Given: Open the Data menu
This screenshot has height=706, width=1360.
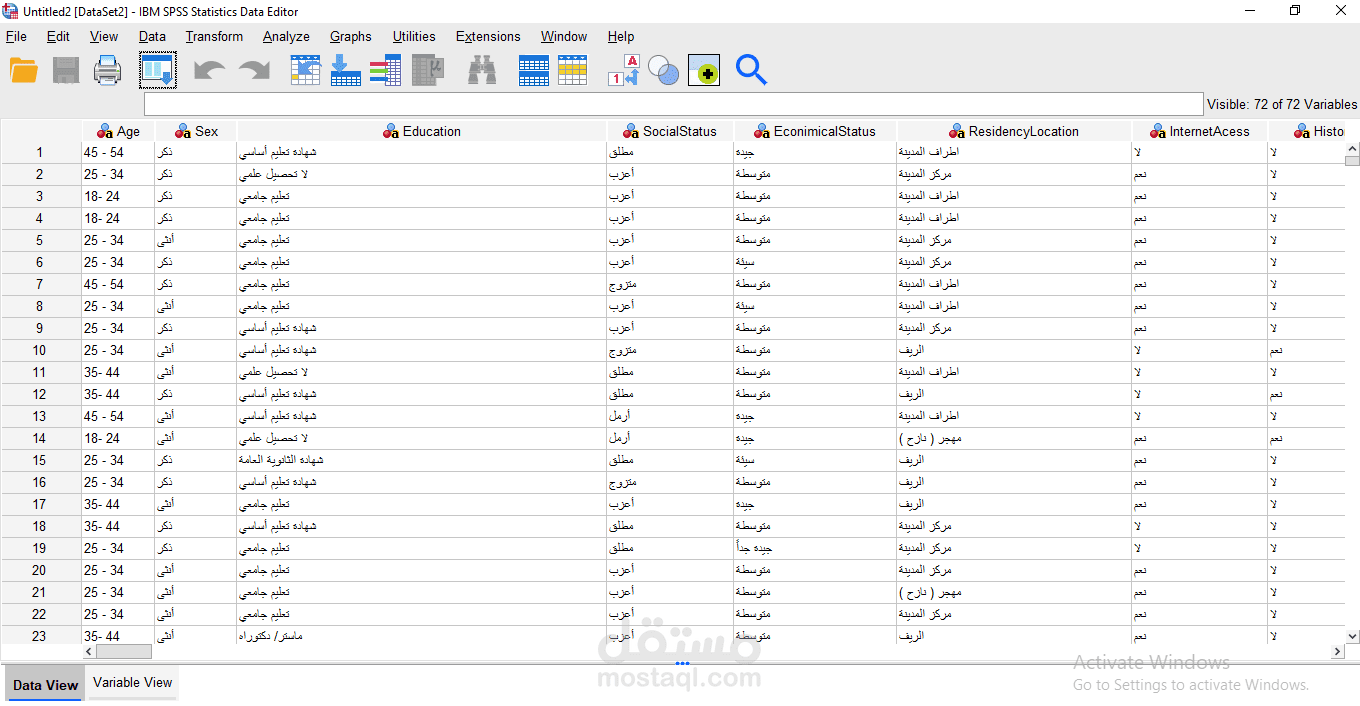Looking at the screenshot, I should tap(152, 36).
